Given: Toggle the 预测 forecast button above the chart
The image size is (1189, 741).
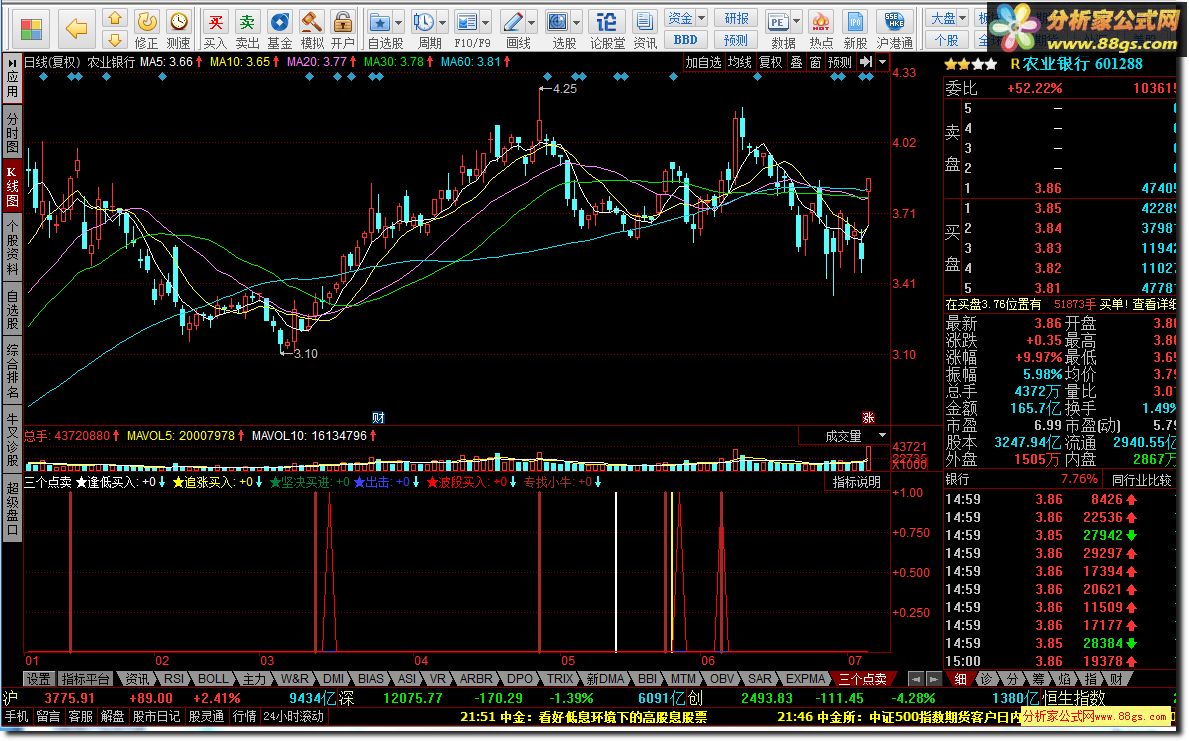Looking at the screenshot, I should click(839, 62).
